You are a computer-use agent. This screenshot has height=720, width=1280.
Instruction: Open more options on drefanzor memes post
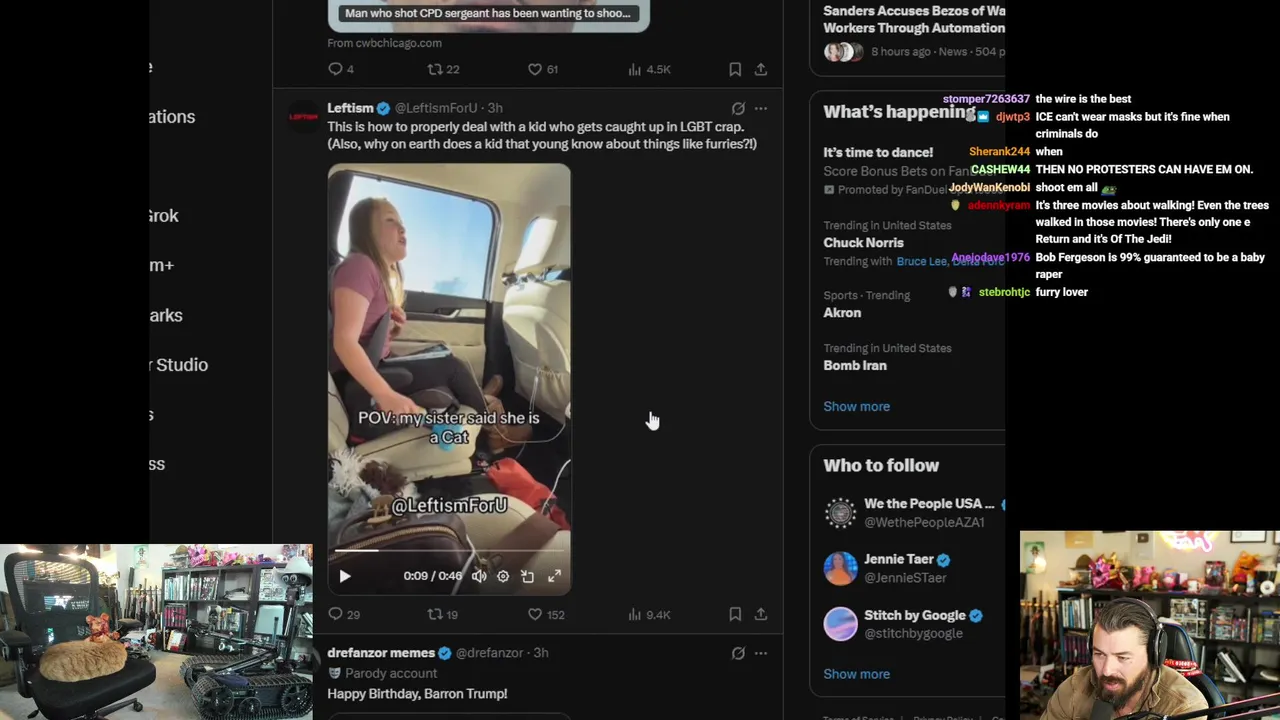[761, 653]
